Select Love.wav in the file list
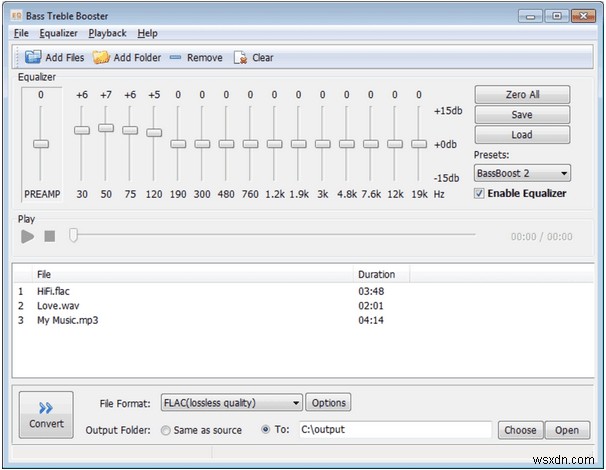Image resolution: width=606 pixels, height=470 pixels. pos(58,306)
